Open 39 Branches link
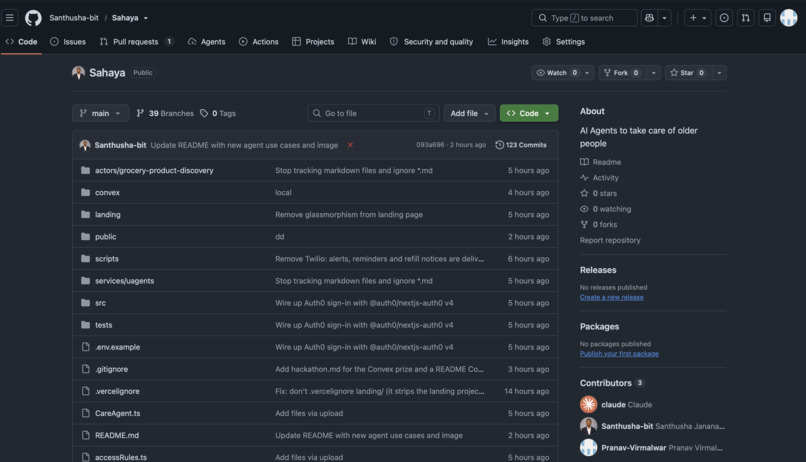 (x=165, y=113)
